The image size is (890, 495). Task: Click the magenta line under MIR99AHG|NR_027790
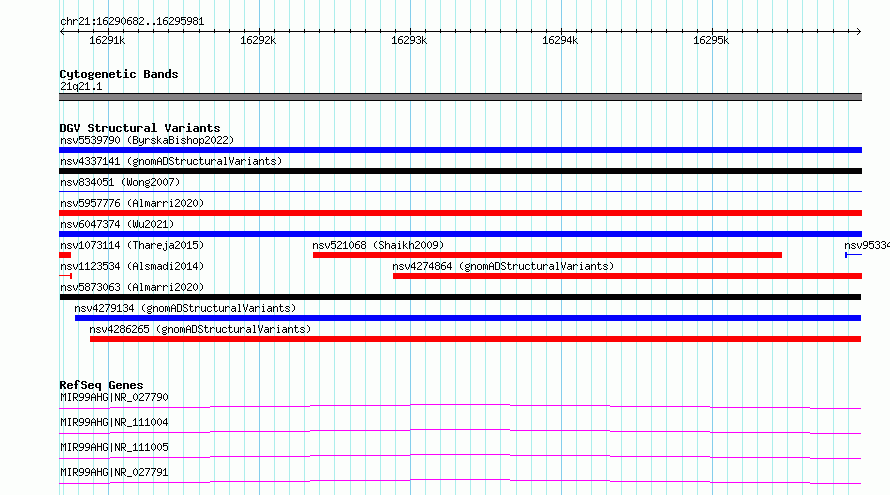coord(460,406)
